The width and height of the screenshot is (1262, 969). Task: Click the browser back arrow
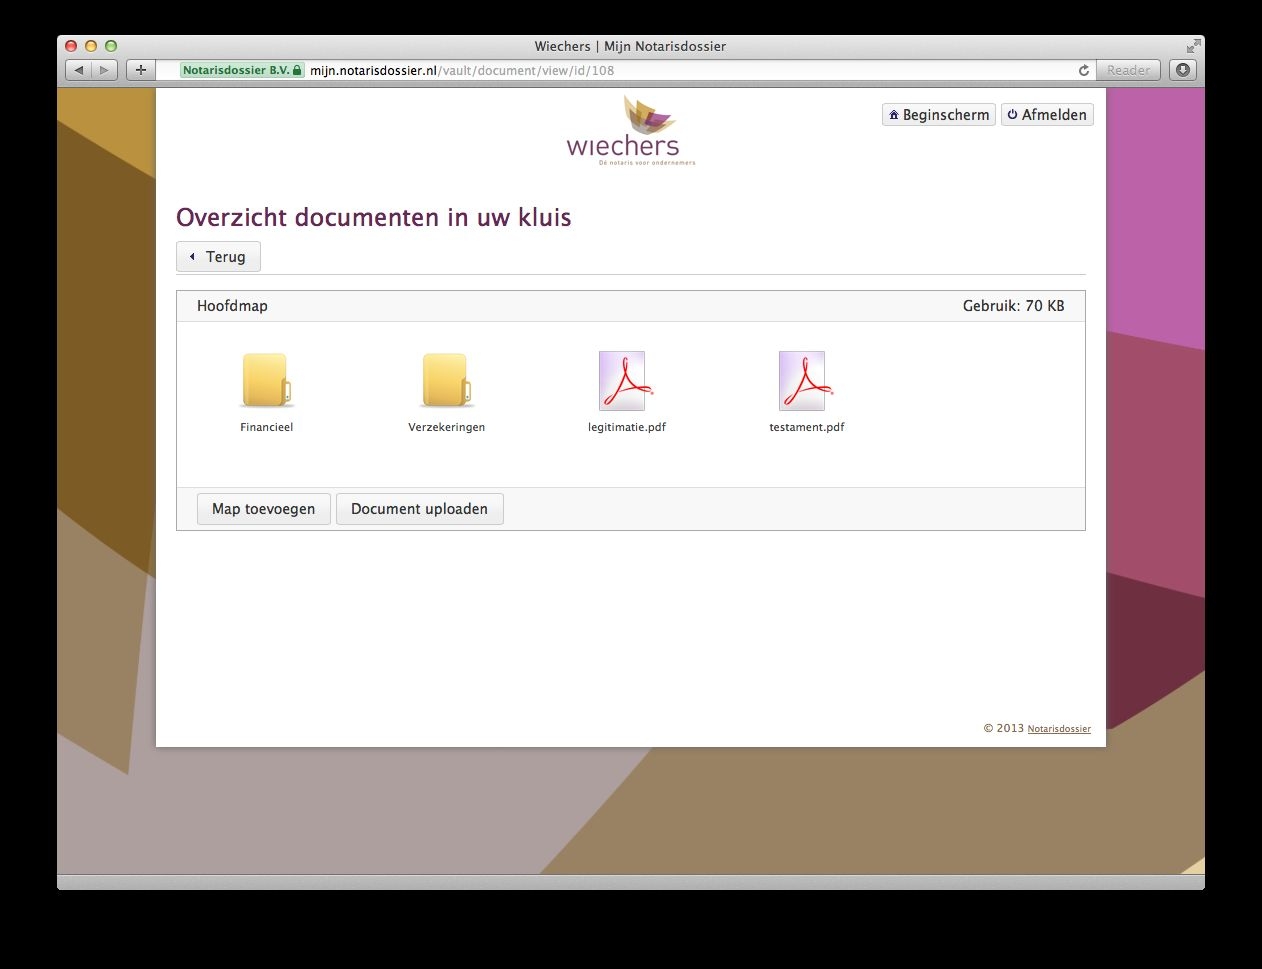pyautogui.click(x=79, y=70)
